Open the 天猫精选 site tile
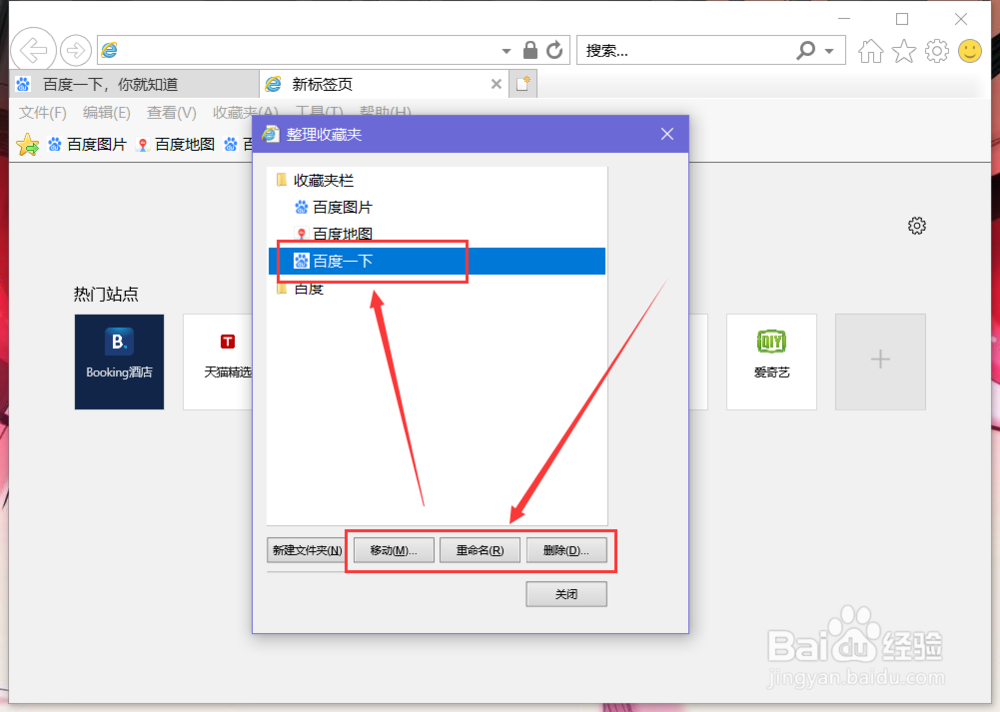The height and width of the screenshot is (712, 1000). point(218,362)
